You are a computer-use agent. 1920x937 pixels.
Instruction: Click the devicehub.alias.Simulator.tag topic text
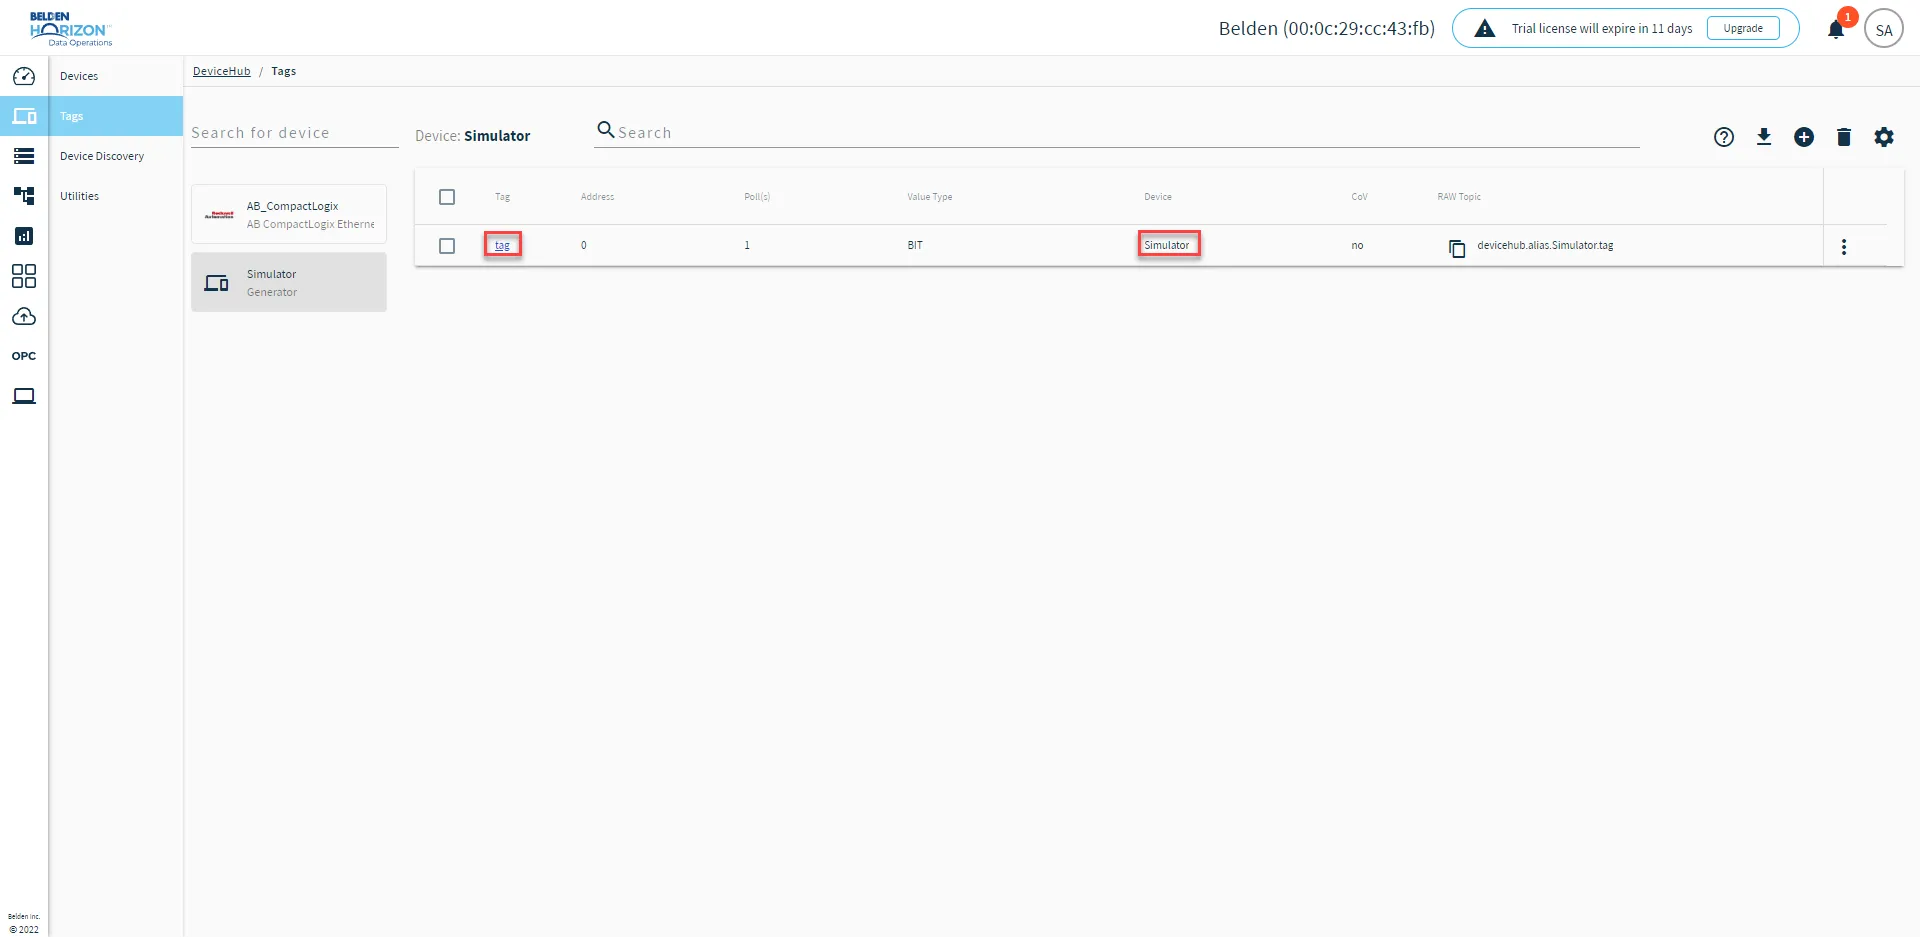click(1545, 245)
